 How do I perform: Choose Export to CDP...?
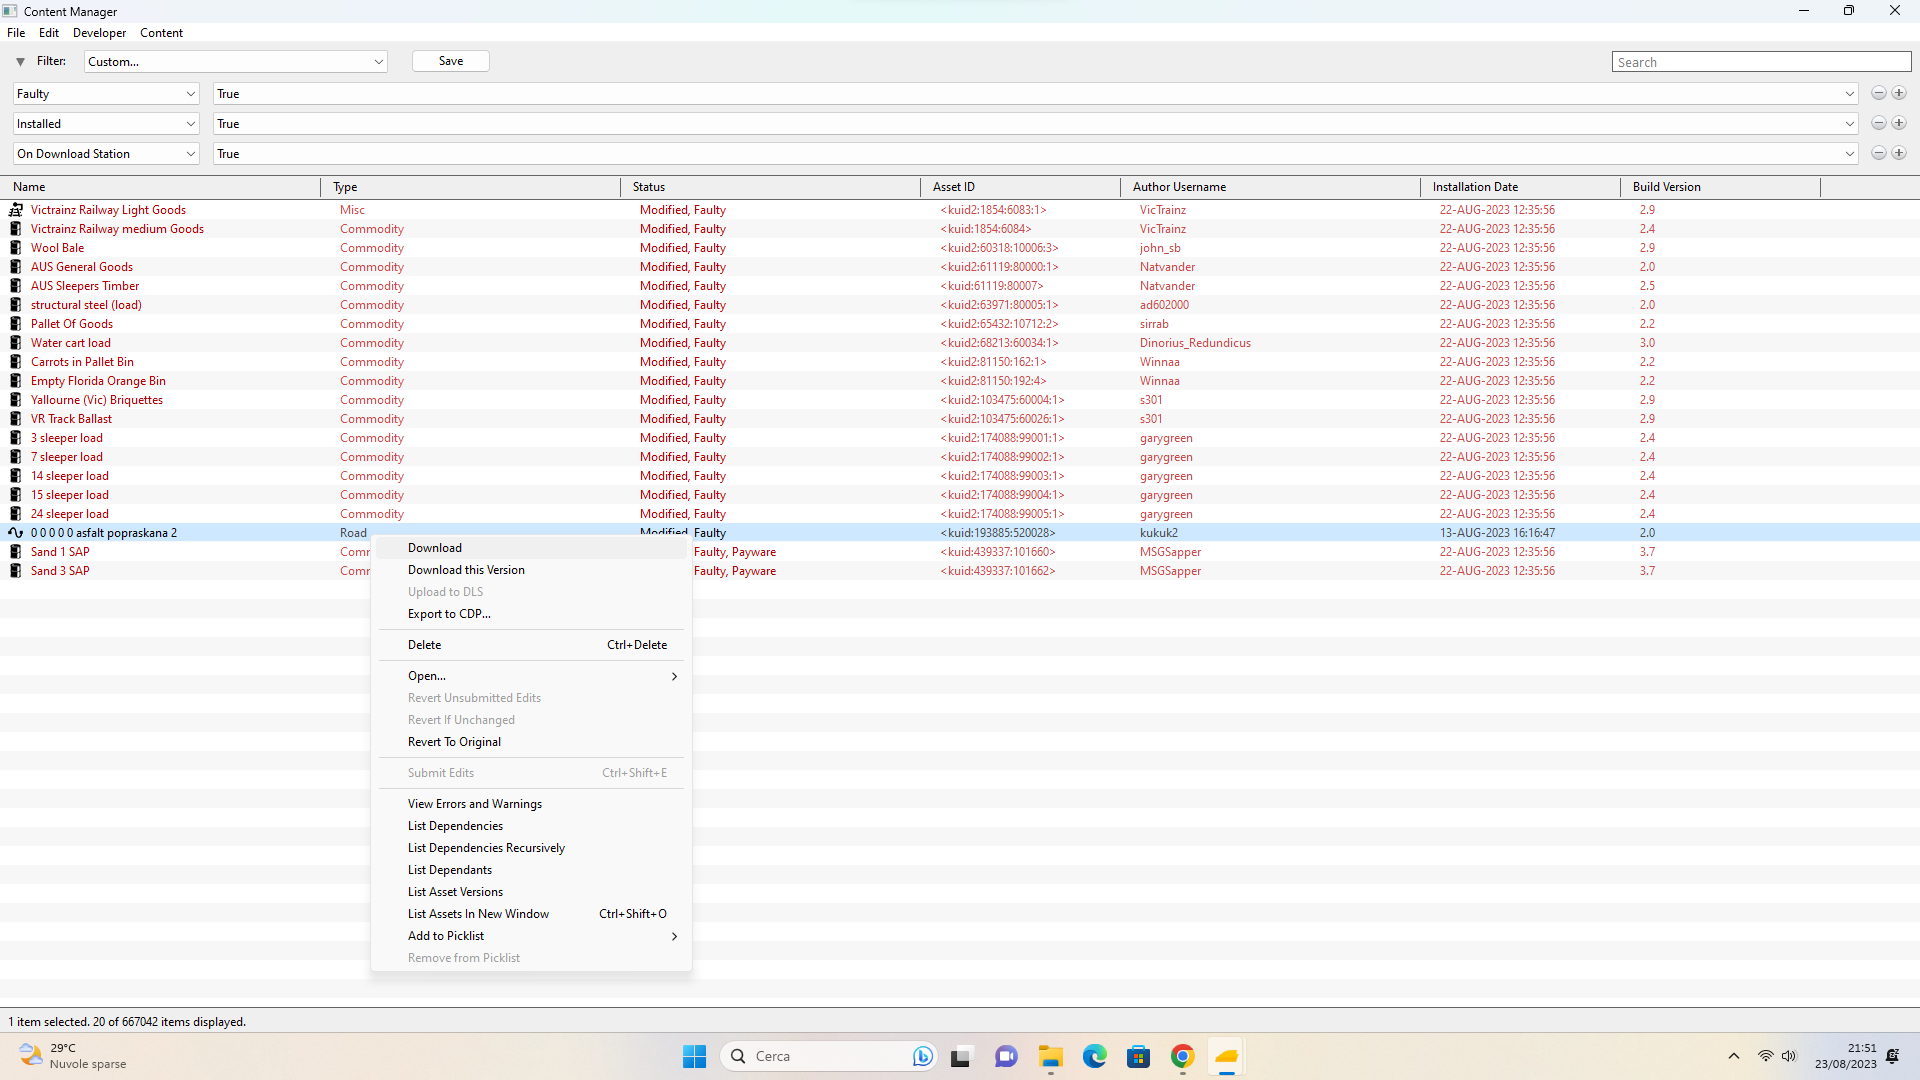coord(531,614)
